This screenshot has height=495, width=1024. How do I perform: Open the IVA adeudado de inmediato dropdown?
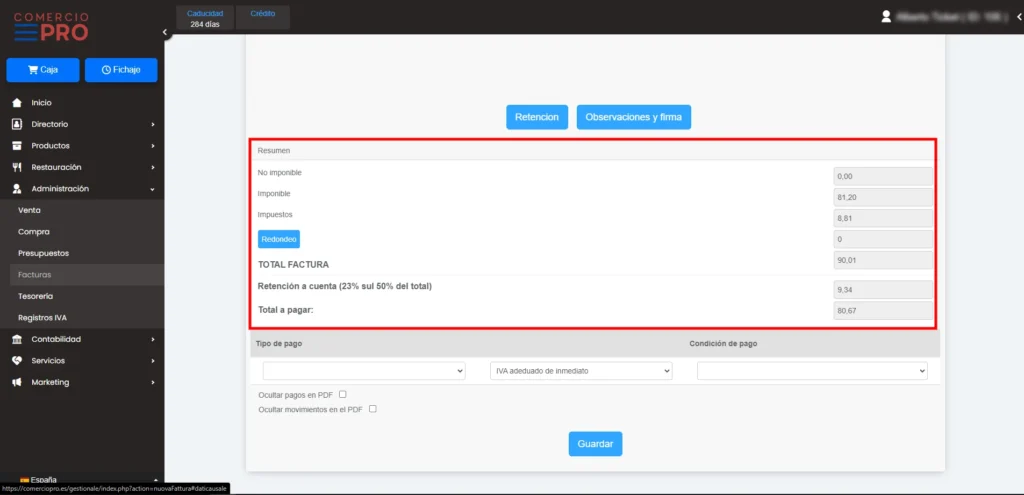pos(581,371)
